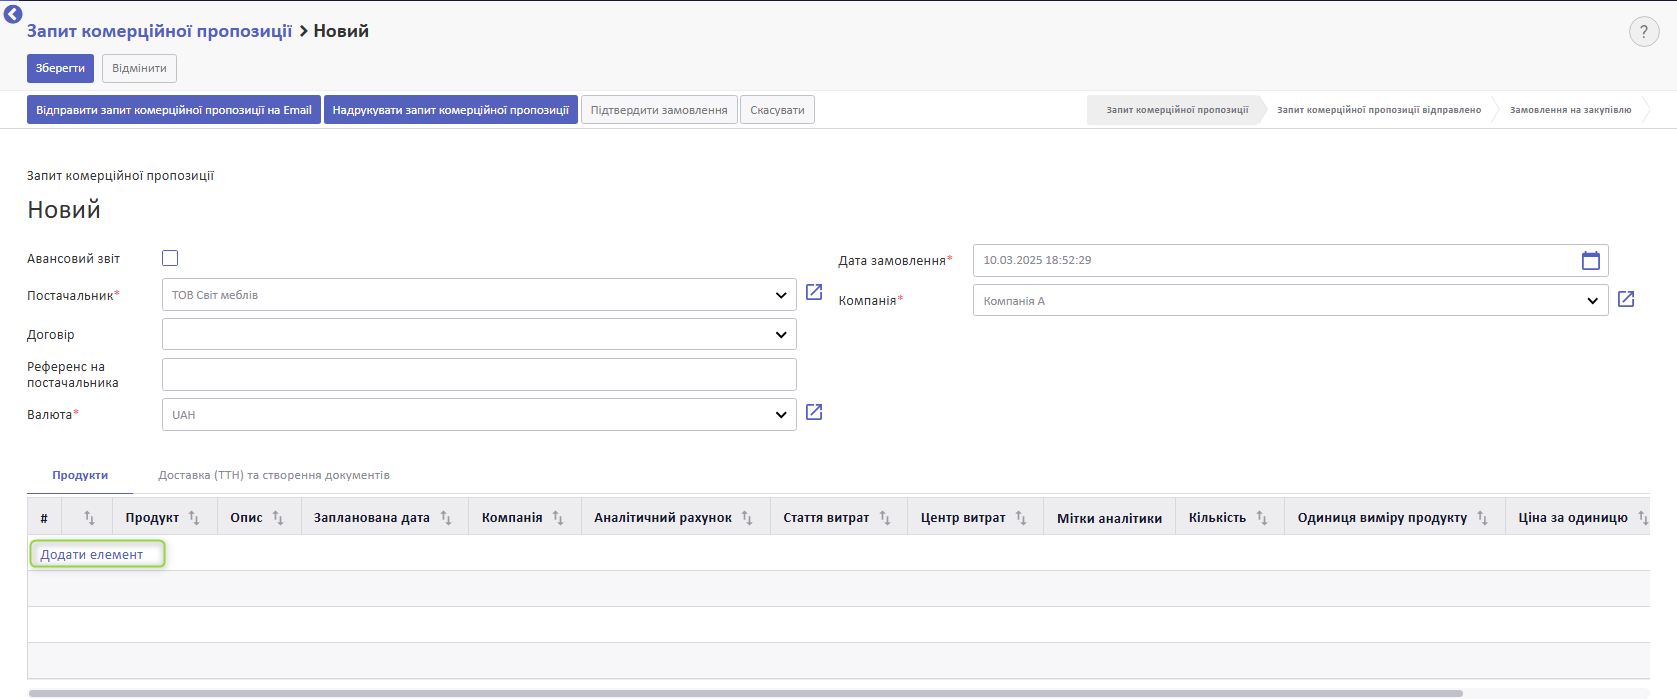Sort by Аналітичний рахунок column arrows

click(747, 518)
